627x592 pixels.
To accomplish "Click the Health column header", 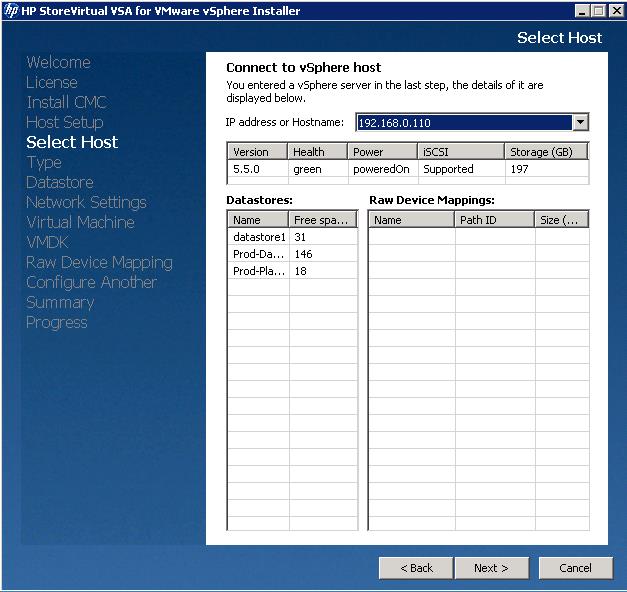I will pos(317,152).
